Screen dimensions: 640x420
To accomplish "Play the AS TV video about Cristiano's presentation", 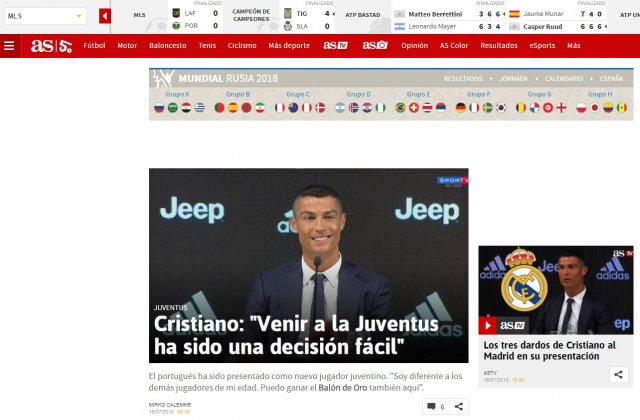I will coord(487,325).
